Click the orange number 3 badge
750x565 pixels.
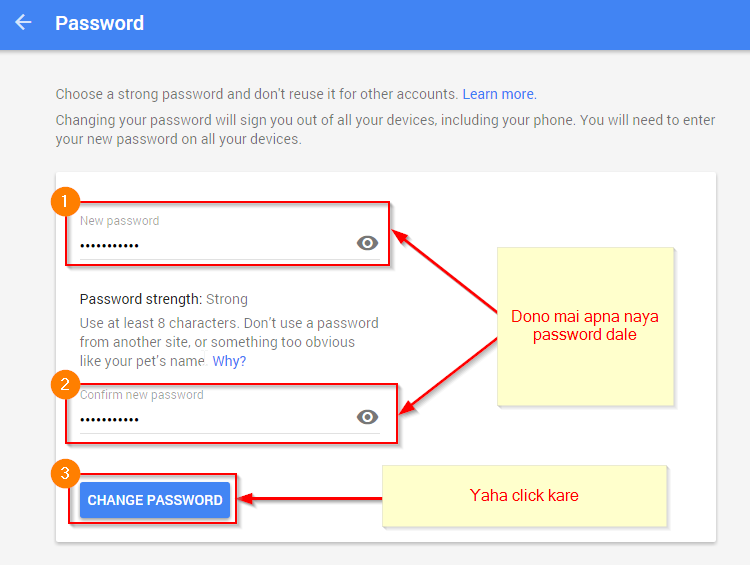(65, 473)
